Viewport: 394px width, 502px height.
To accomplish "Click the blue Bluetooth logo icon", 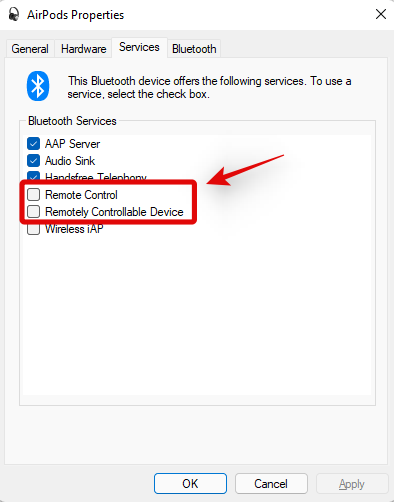I will (x=38, y=86).
